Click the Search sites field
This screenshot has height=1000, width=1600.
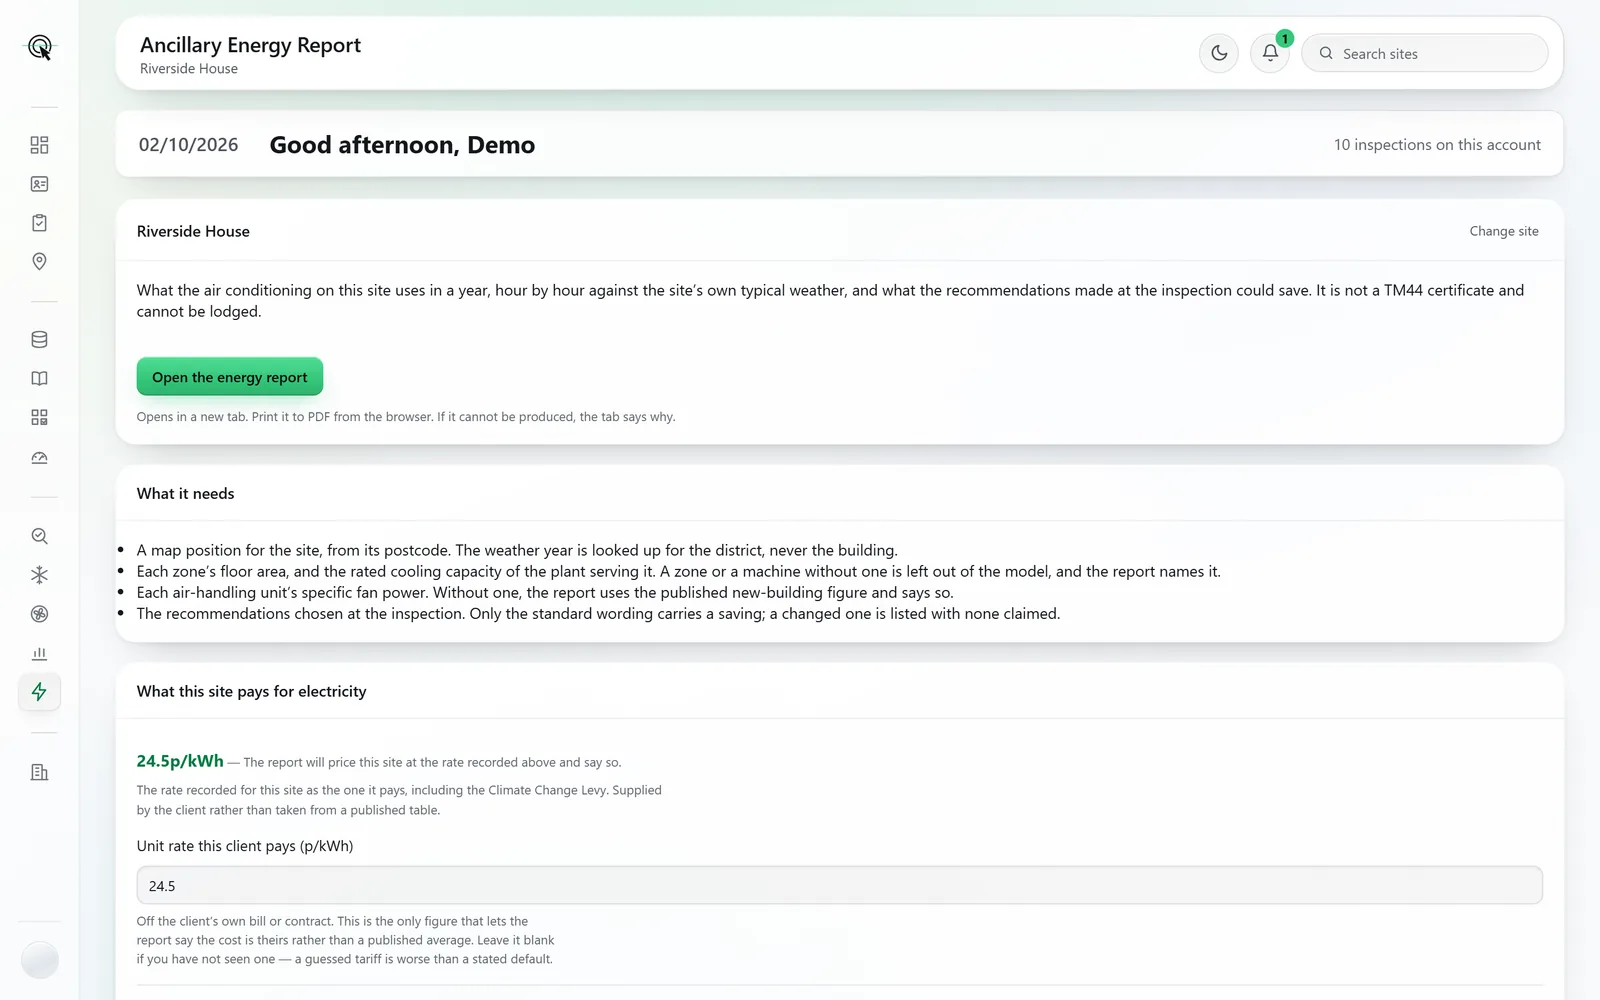point(1425,53)
